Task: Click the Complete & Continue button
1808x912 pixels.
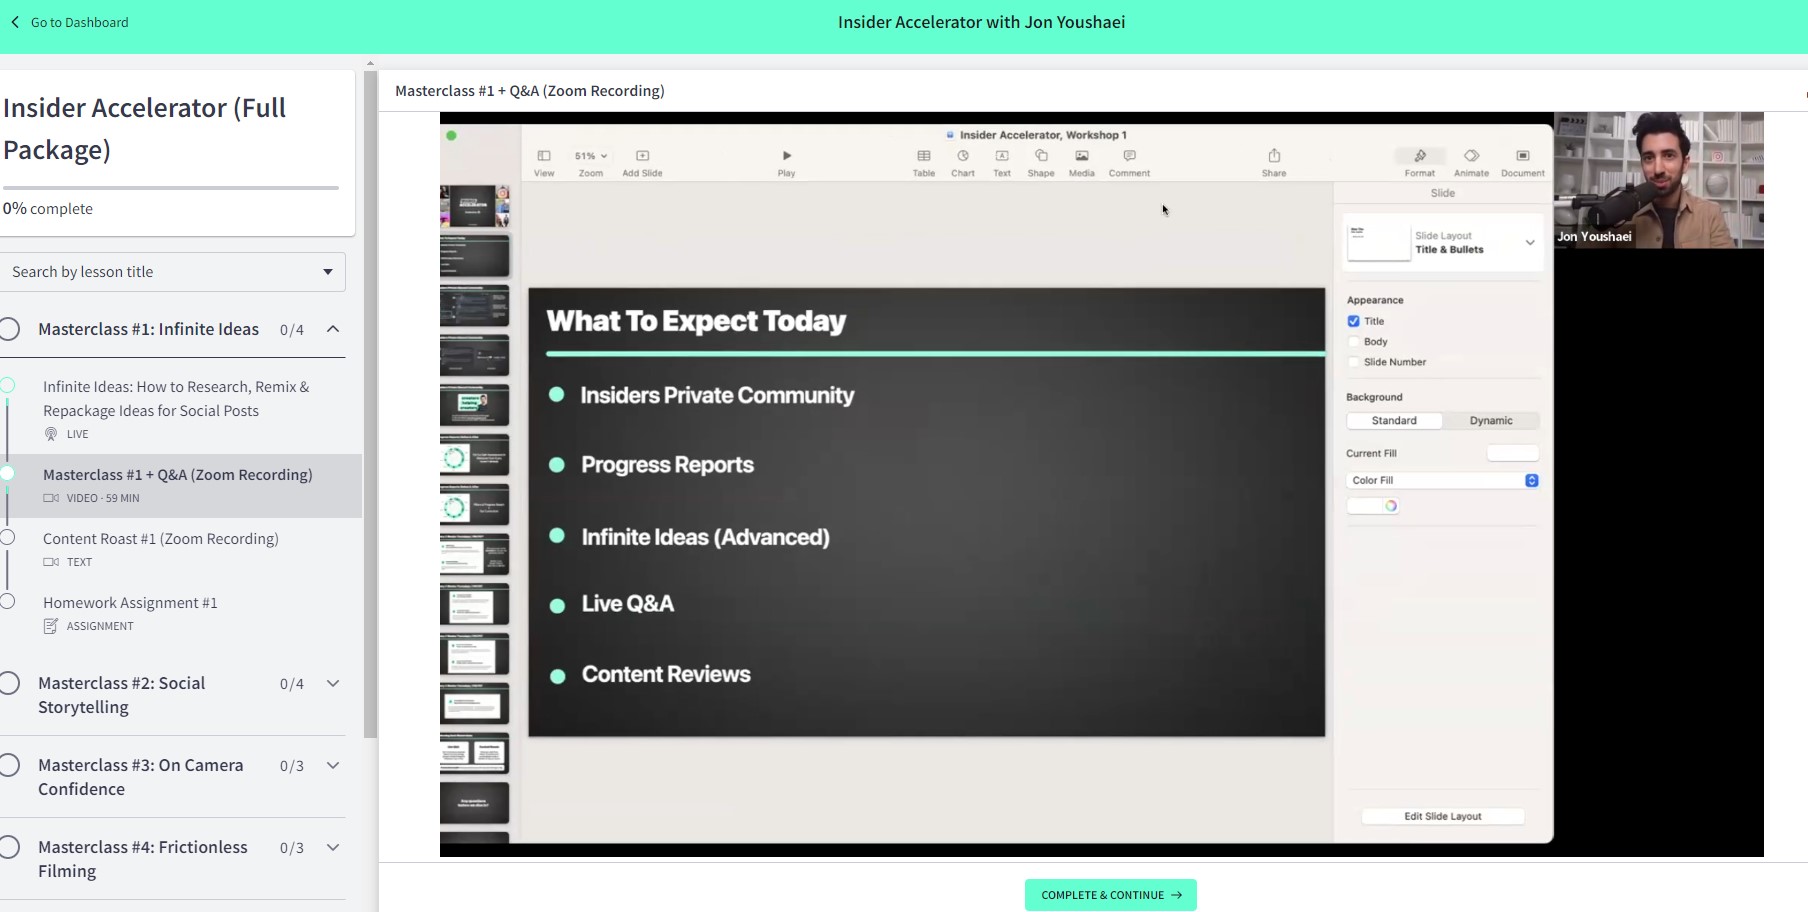Action: [x=1110, y=895]
